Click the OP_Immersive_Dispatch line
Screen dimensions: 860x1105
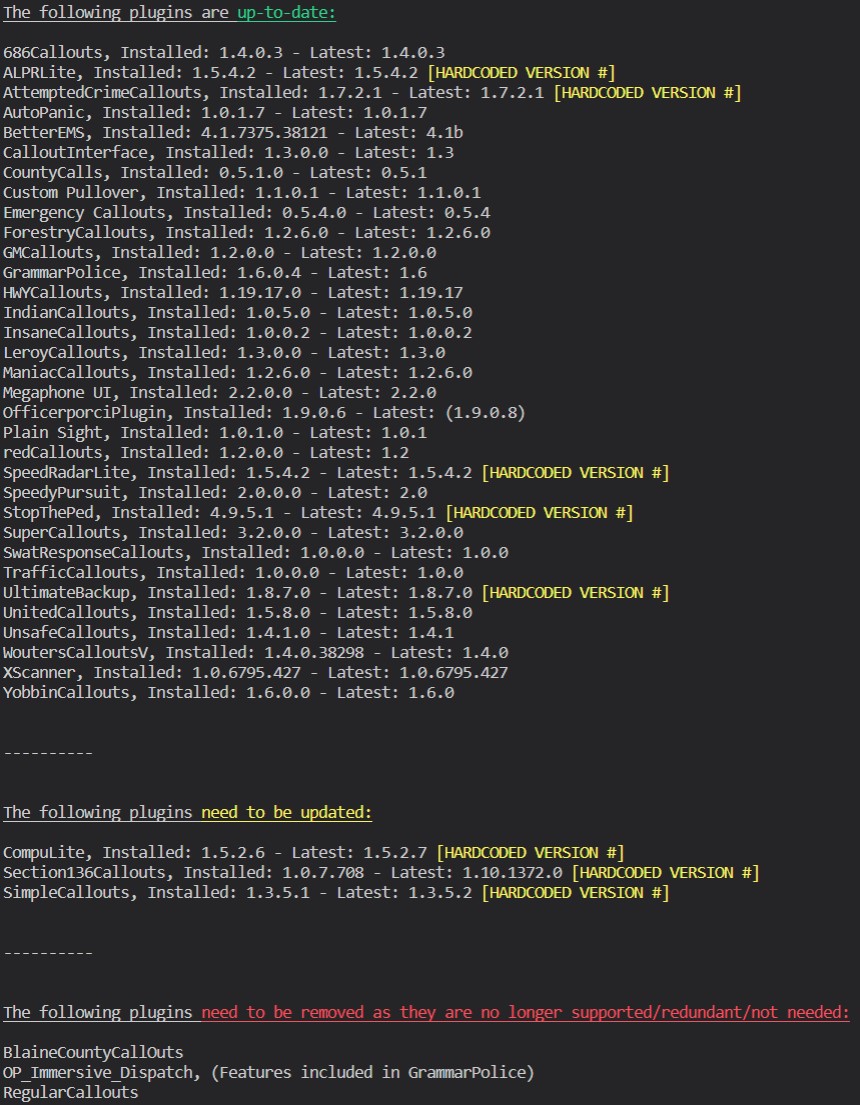coord(268,1072)
